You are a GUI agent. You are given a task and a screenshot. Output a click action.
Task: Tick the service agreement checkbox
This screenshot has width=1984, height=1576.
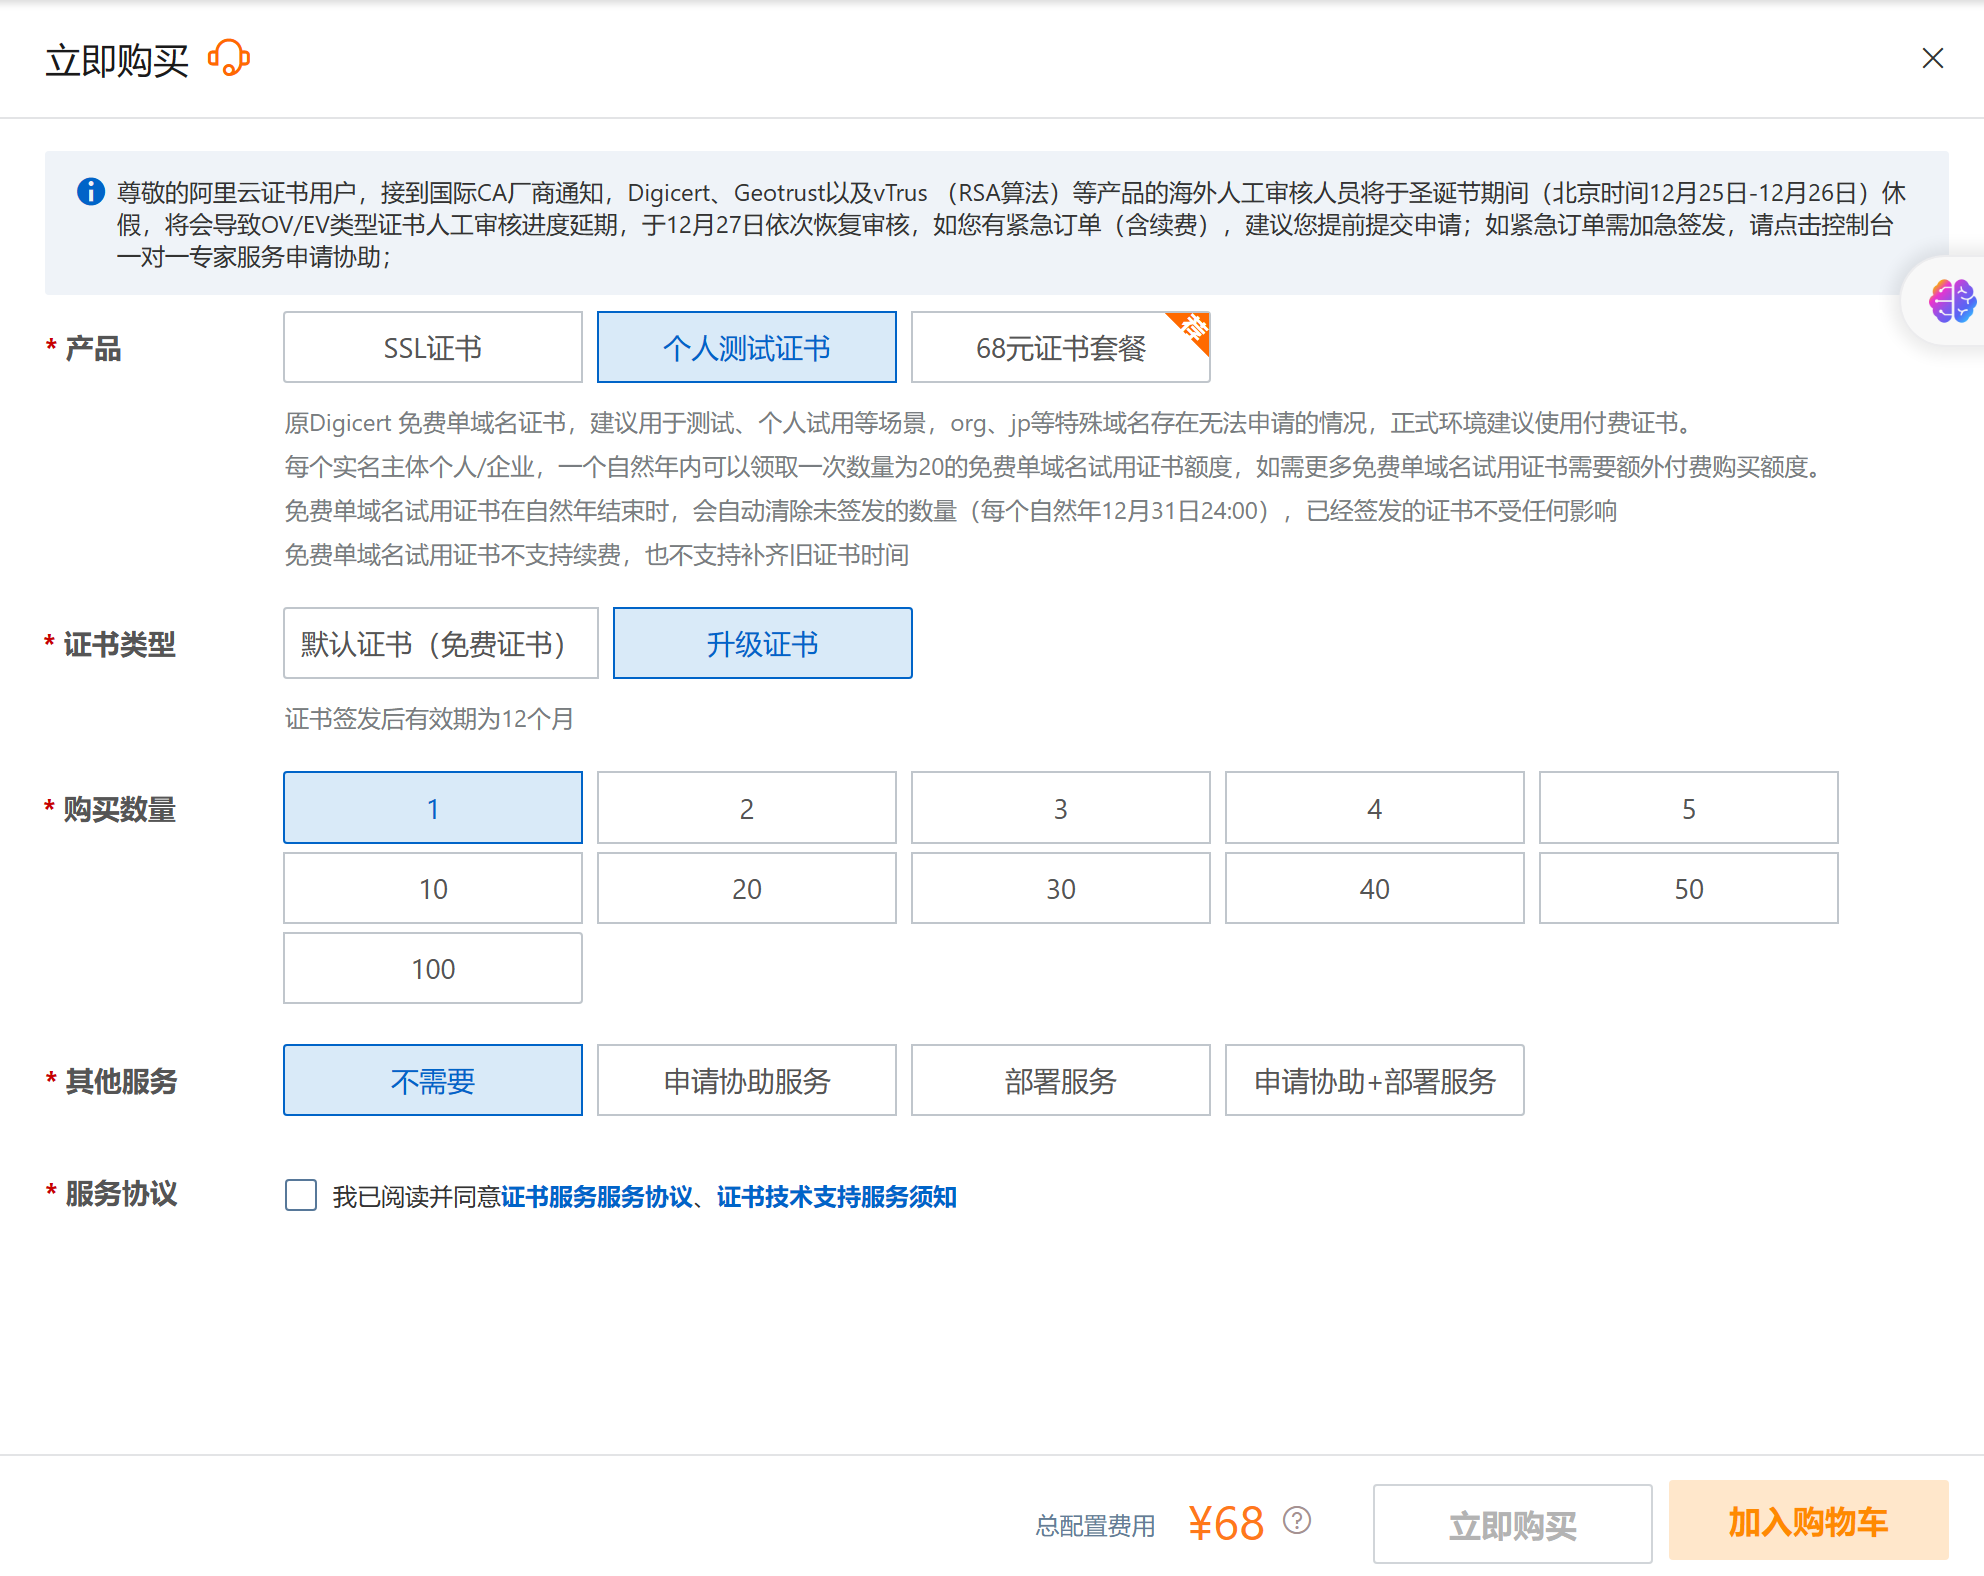(301, 1195)
